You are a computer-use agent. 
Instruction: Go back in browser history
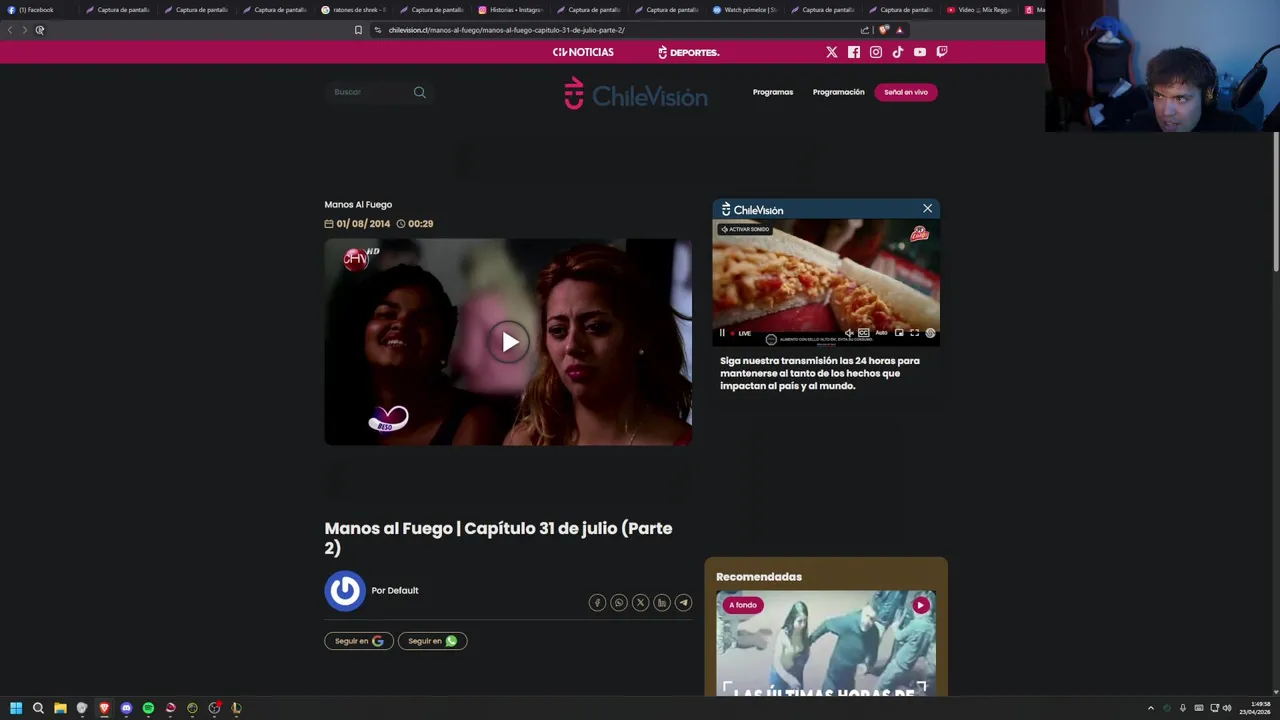coord(10,30)
